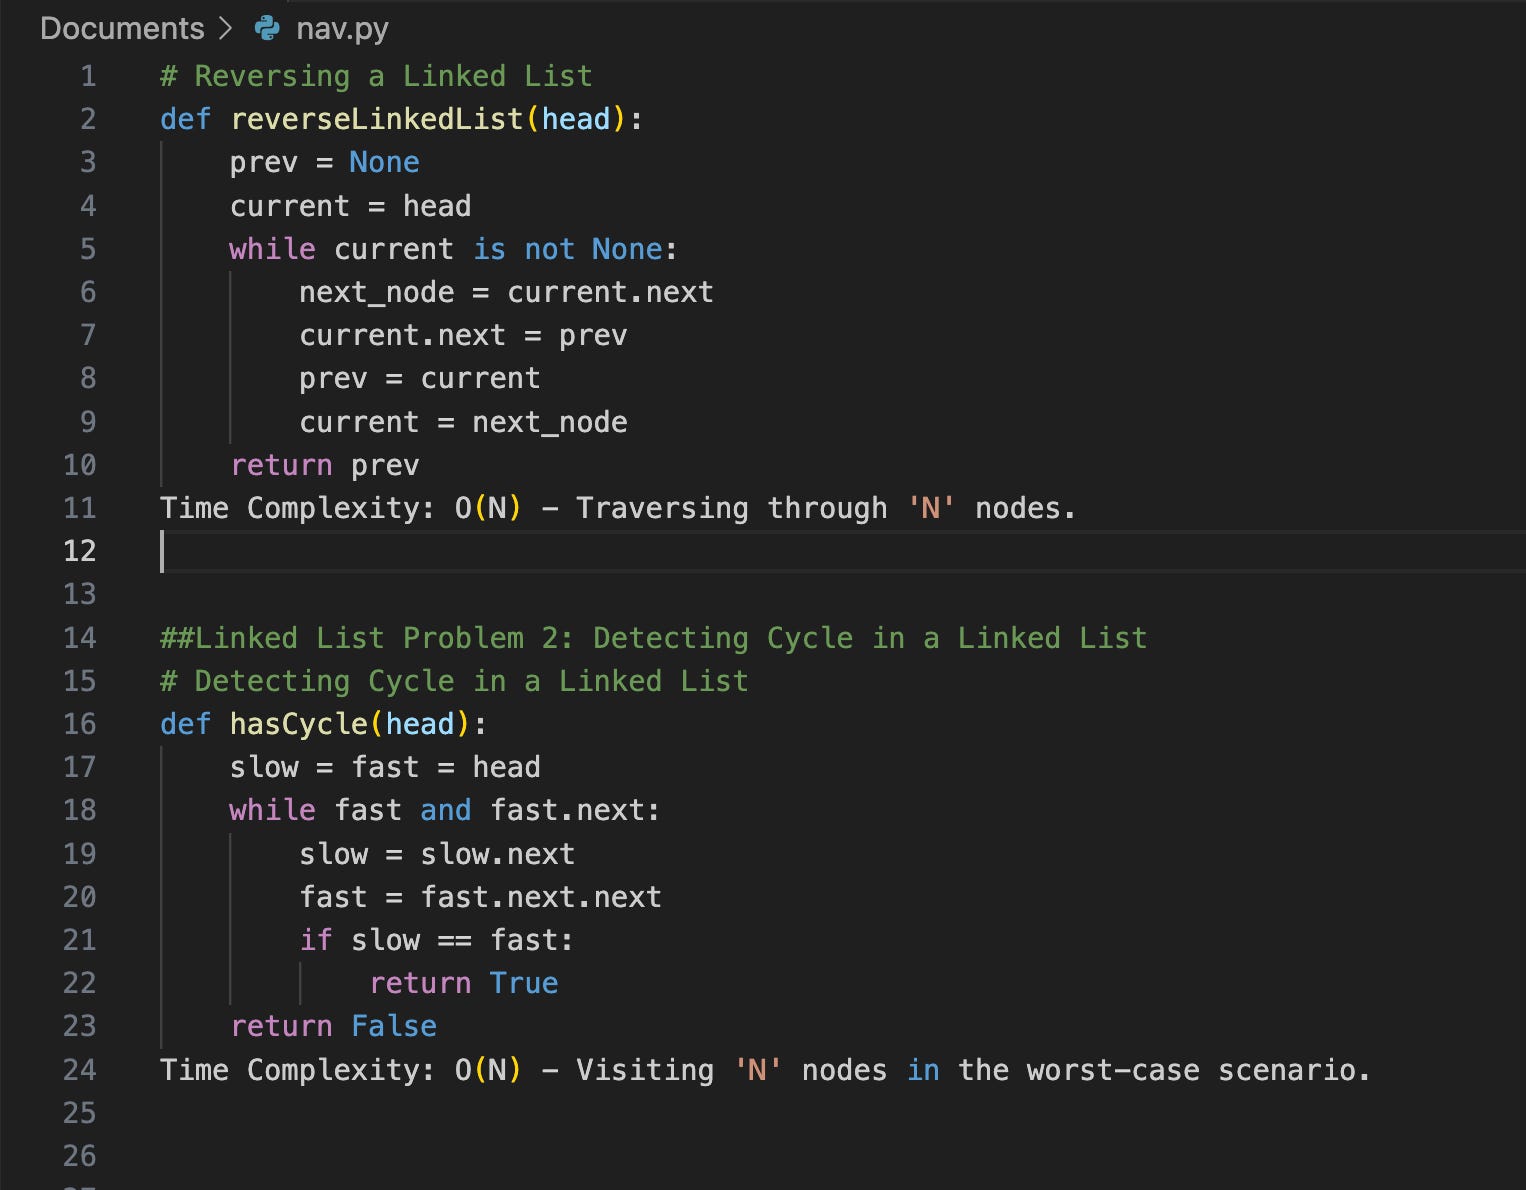Click '# Detecting Cycle in a Linked List' comment
This screenshot has height=1190, width=1526.
click(454, 681)
